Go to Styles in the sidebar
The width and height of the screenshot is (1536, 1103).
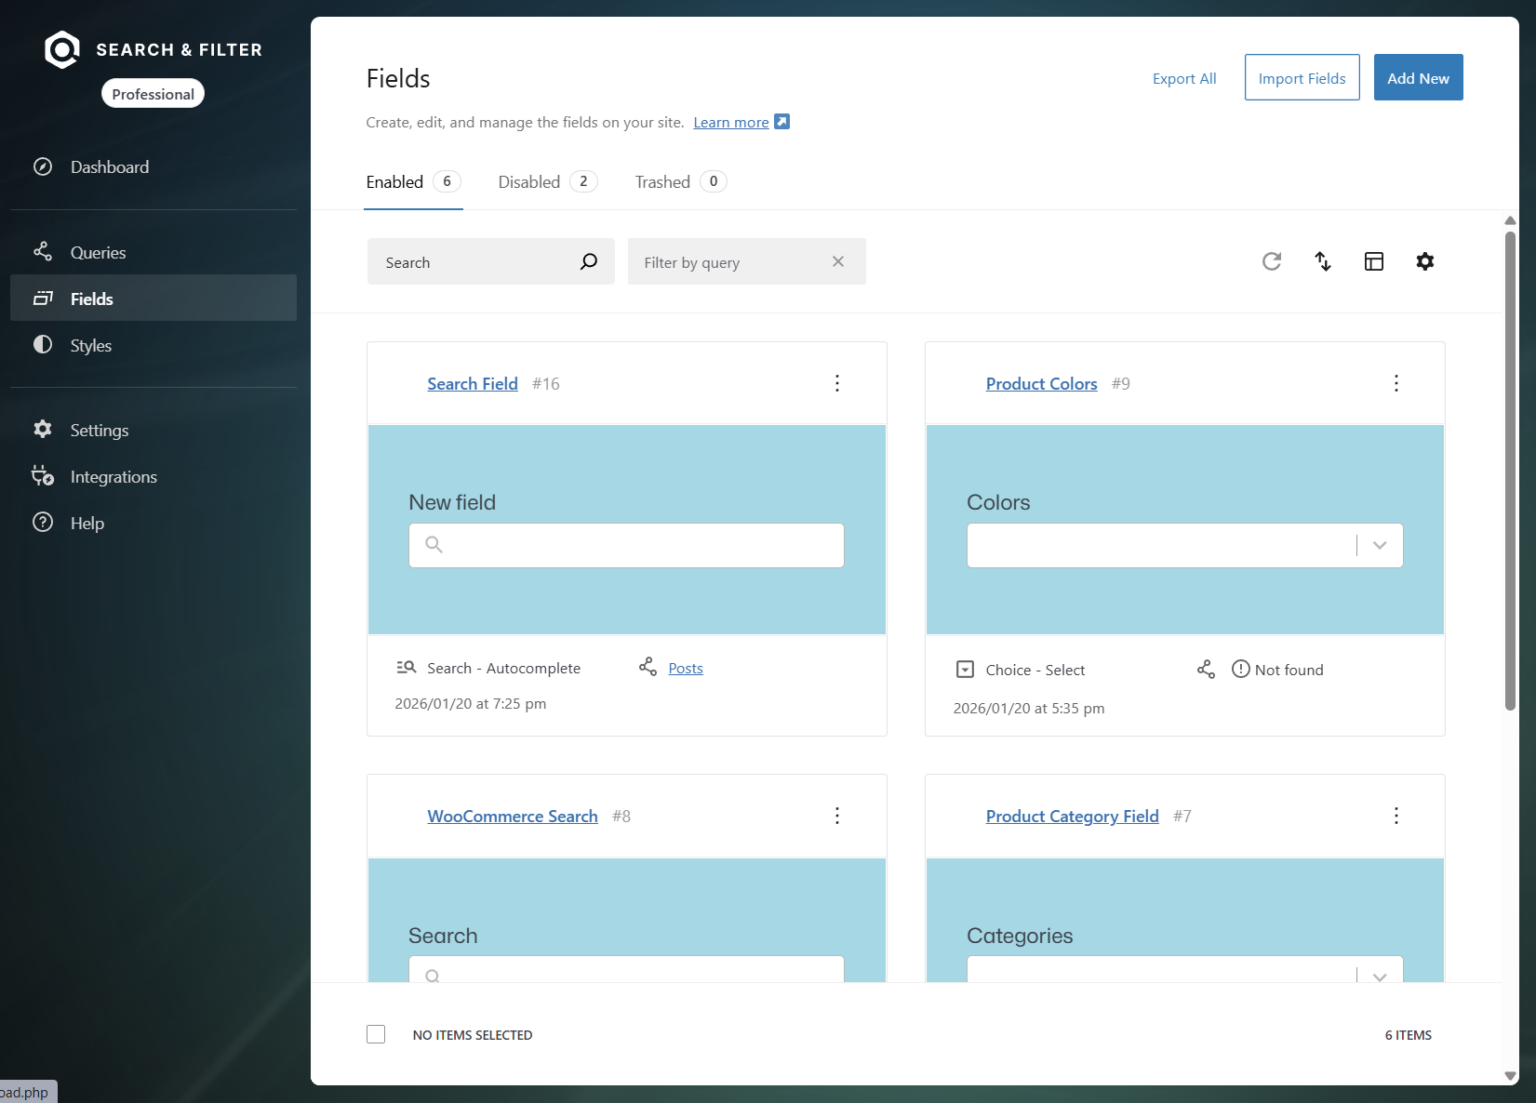(x=153, y=345)
